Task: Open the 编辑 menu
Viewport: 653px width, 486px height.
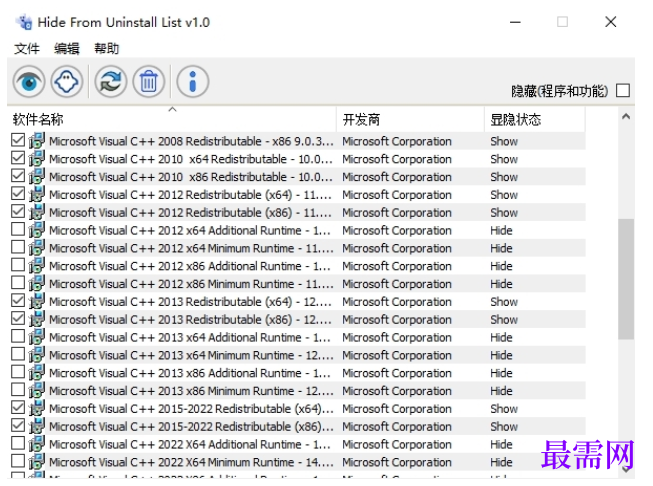Action: 67,49
